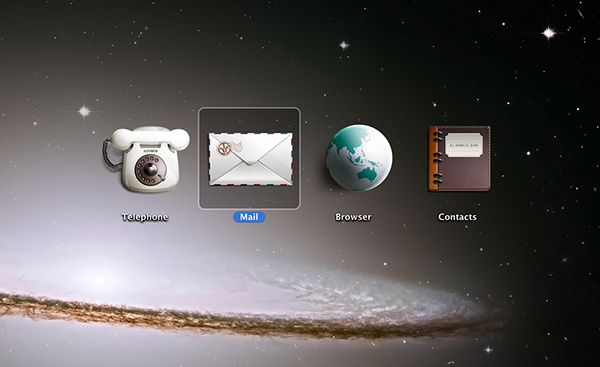Click the postmark stamp on the envelope
Viewport: 600px width, 367px height.
(x=230, y=148)
